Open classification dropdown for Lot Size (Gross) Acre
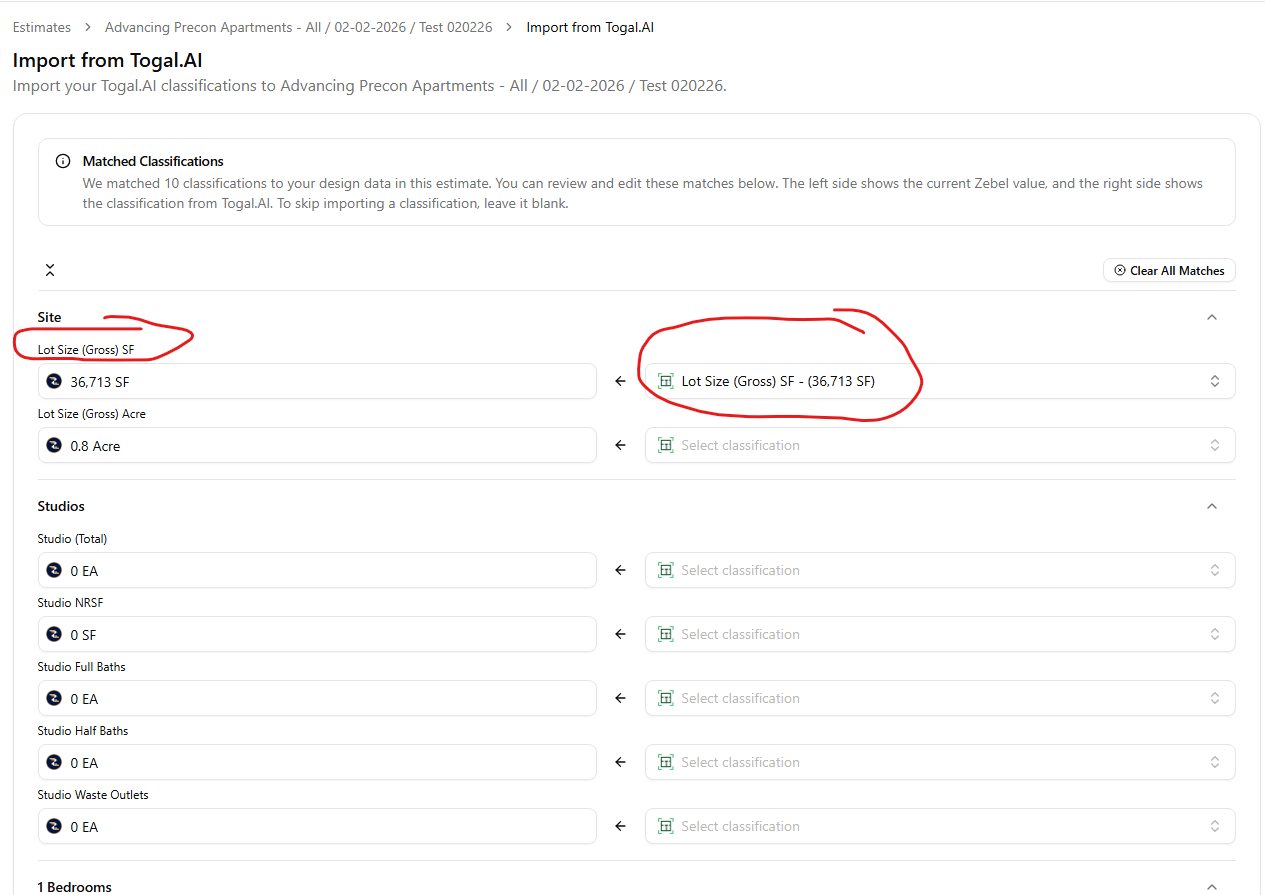The height and width of the screenshot is (895, 1265). (1214, 445)
